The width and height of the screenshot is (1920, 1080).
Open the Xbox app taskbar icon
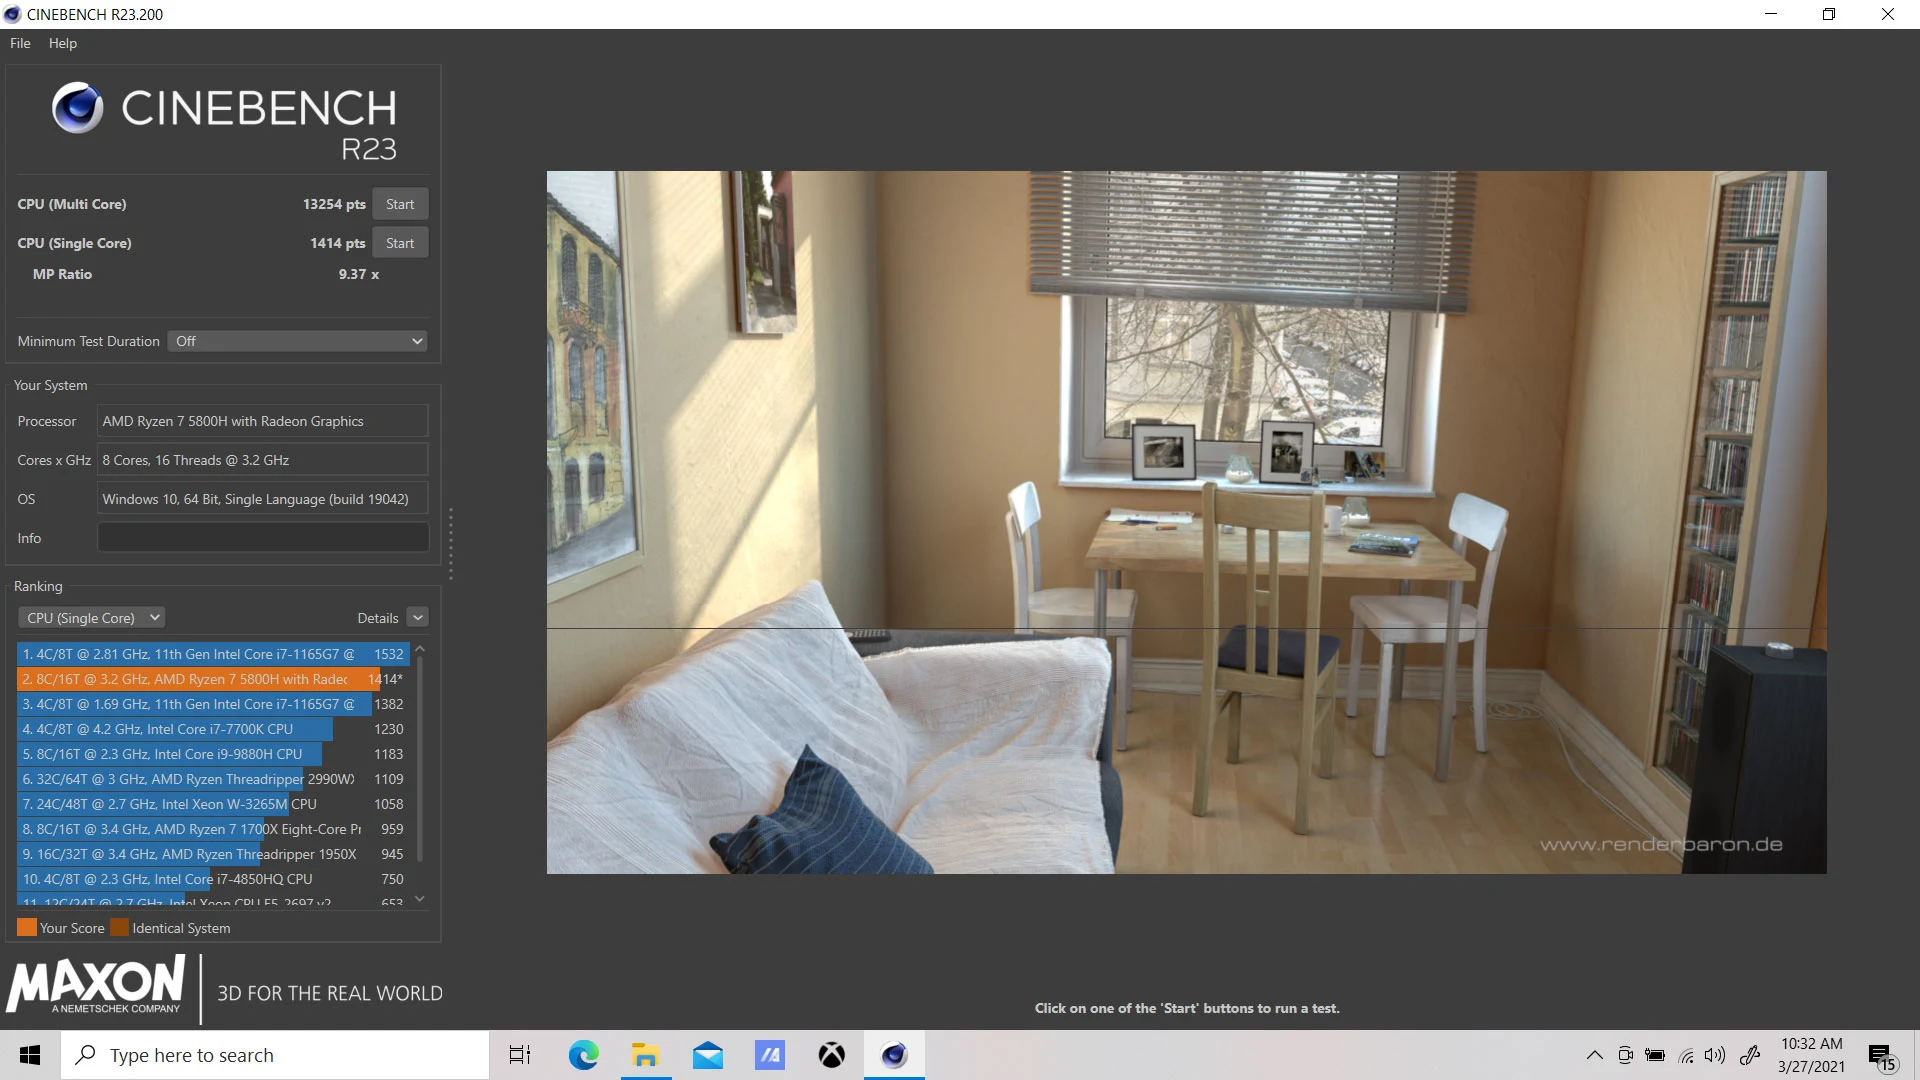[x=831, y=1055]
